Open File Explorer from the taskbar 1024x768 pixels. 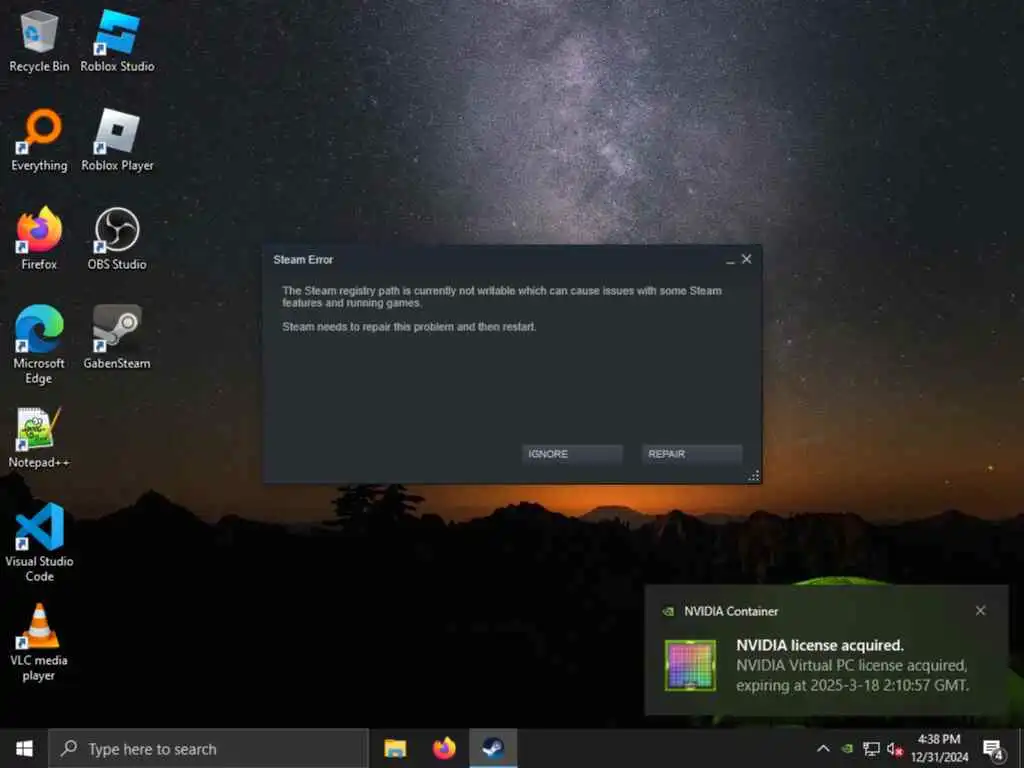tap(395, 748)
